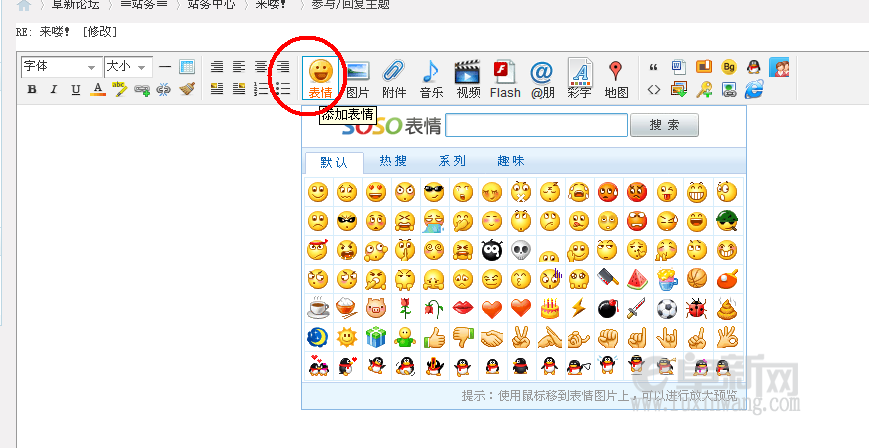Switch to the 趣味 emoticon tab
The height and width of the screenshot is (448, 869).
(510, 161)
